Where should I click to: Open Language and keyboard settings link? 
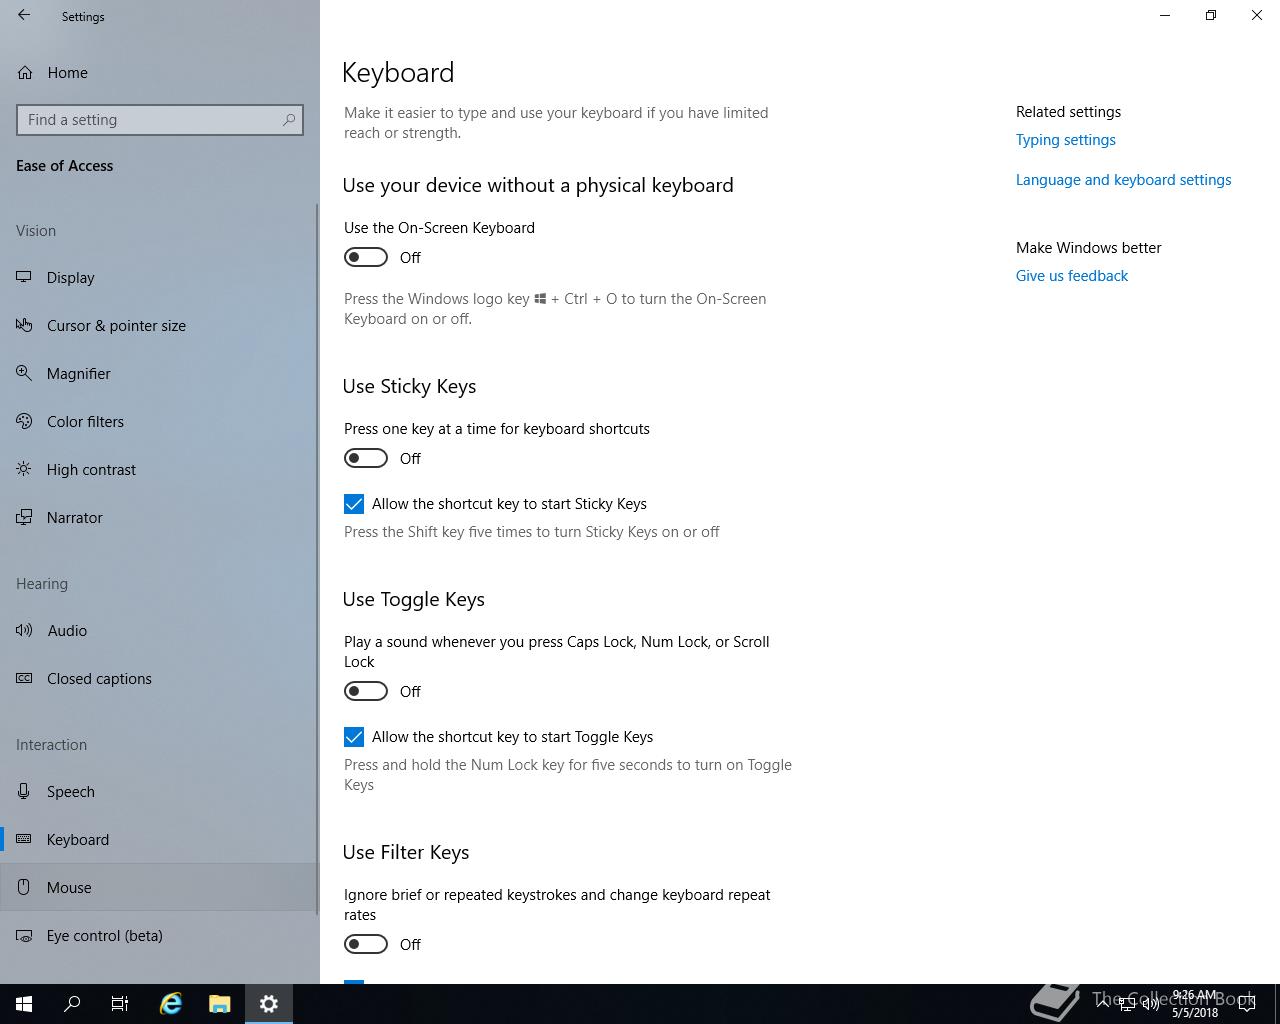pyautogui.click(x=1123, y=180)
